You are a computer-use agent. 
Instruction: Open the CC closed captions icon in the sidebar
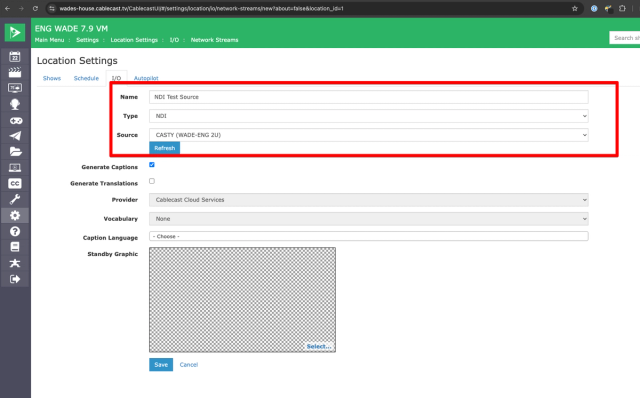[x=15, y=183]
